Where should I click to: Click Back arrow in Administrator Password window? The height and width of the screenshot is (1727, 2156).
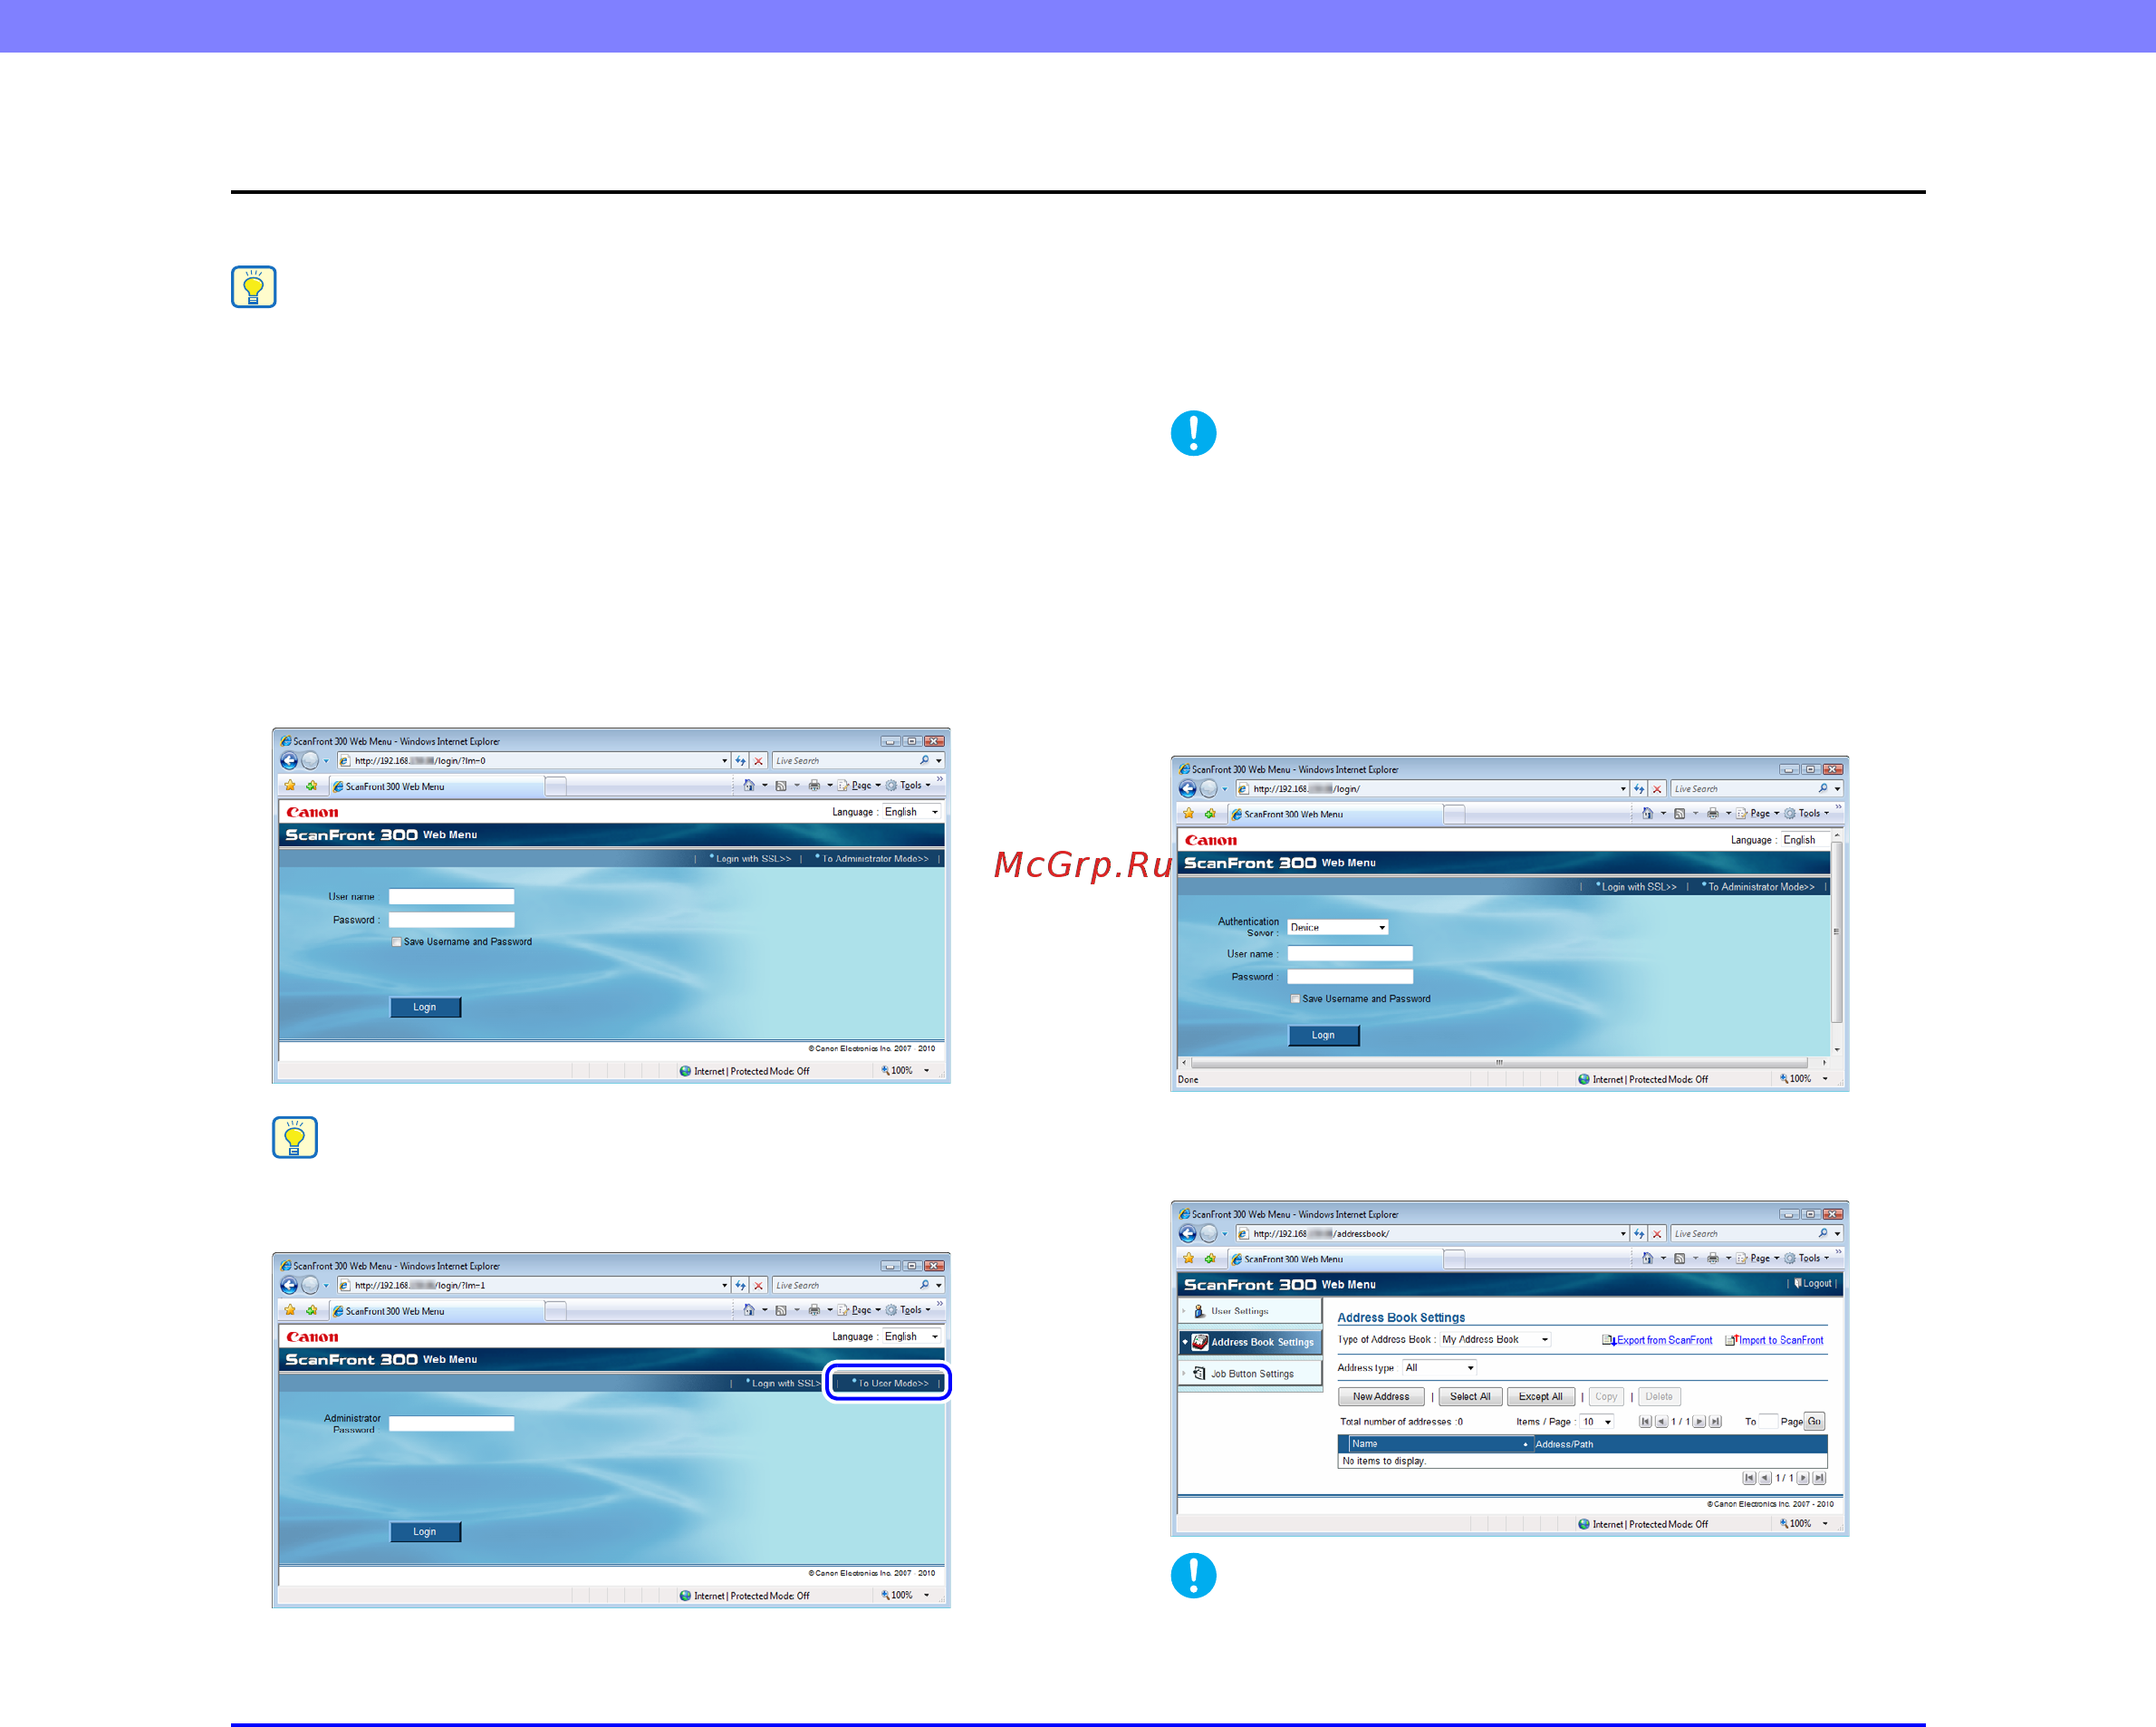coord(289,1285)
